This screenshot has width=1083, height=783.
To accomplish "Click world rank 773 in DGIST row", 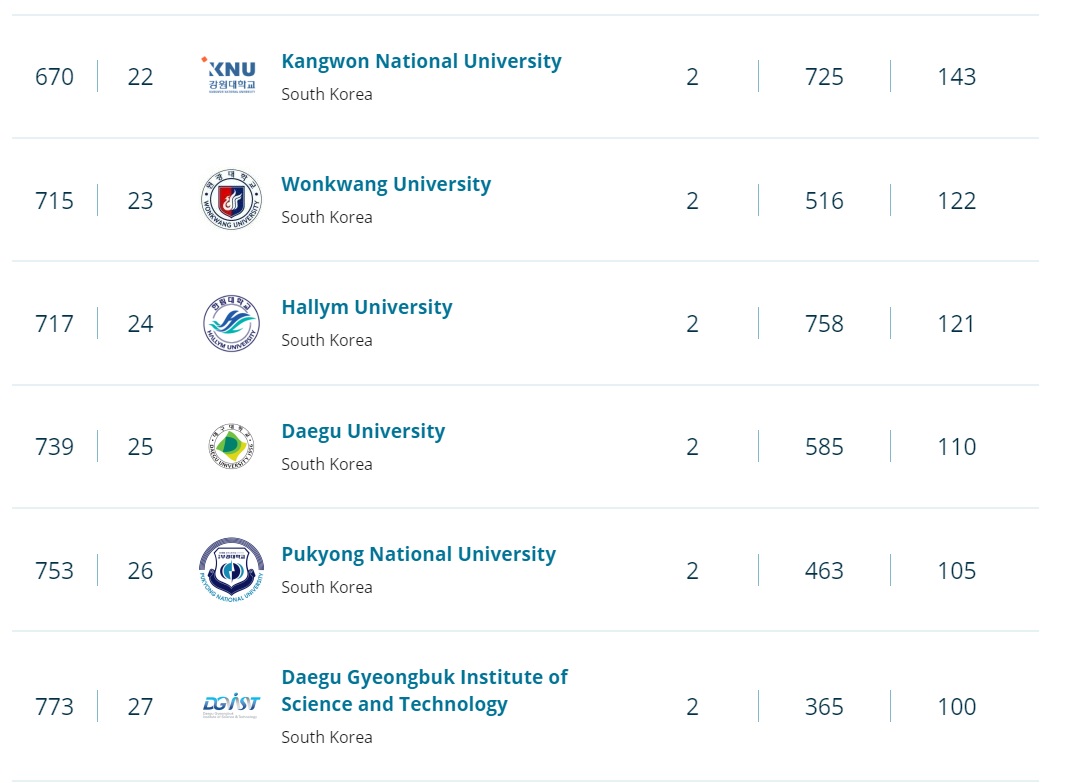I will point(54,707).
